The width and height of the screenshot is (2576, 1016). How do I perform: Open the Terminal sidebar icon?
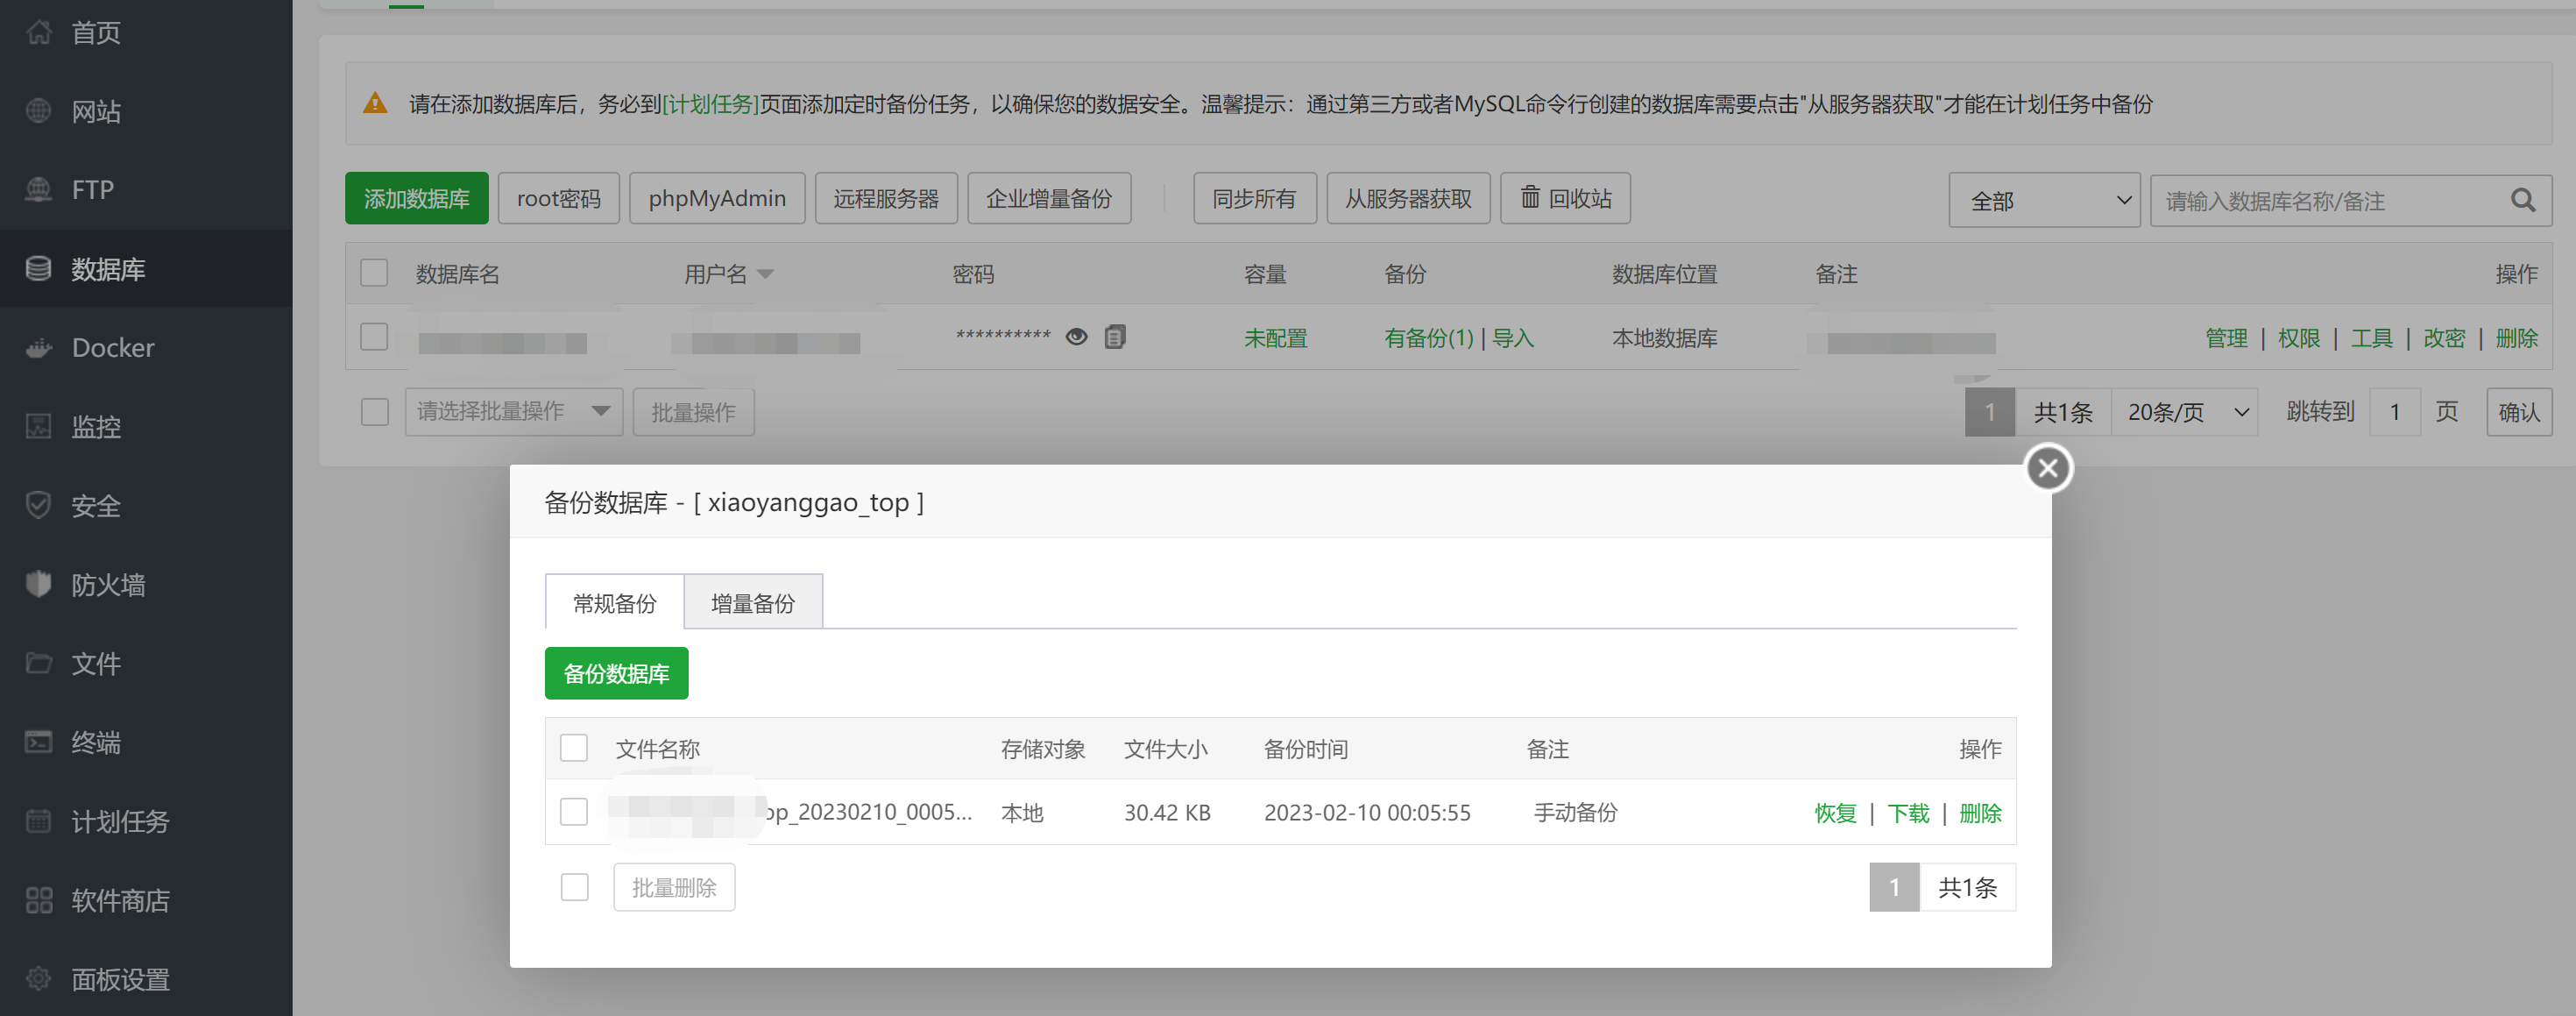38,742
